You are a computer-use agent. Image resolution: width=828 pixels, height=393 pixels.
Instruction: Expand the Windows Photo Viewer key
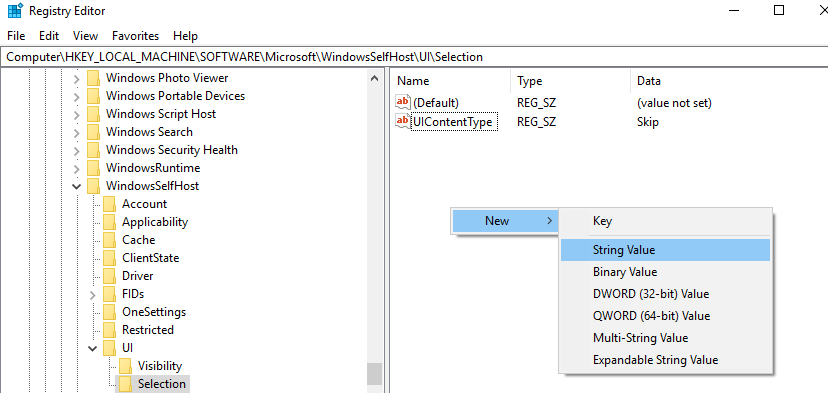[77, 79]
